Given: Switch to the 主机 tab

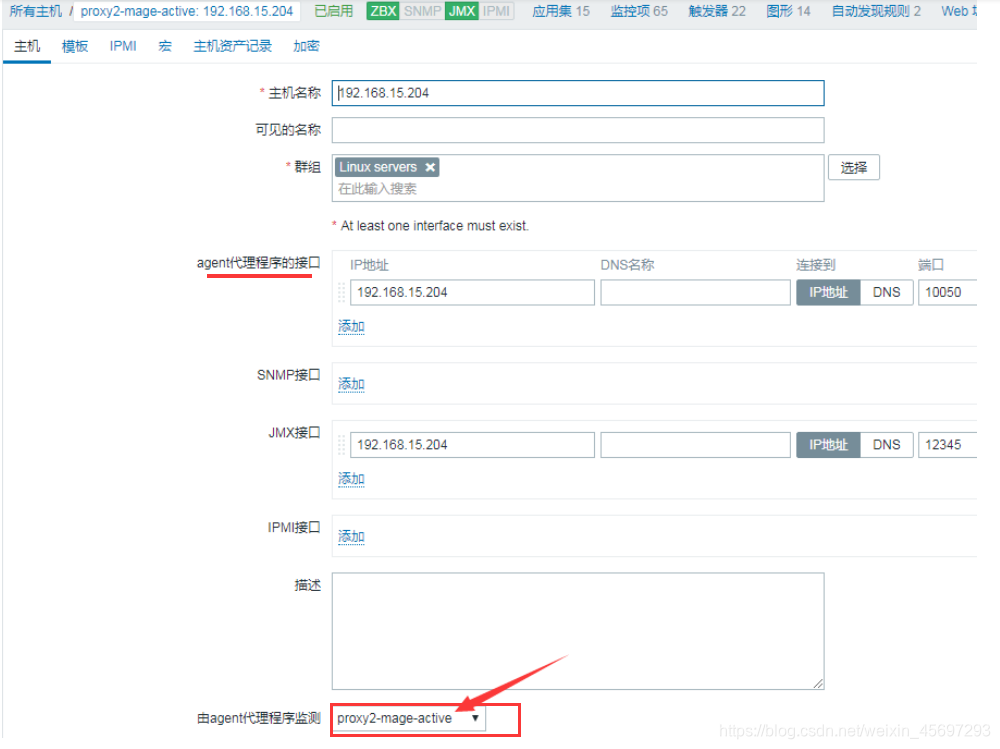Looking at the screenshot, I should click(x=27, y=46).
